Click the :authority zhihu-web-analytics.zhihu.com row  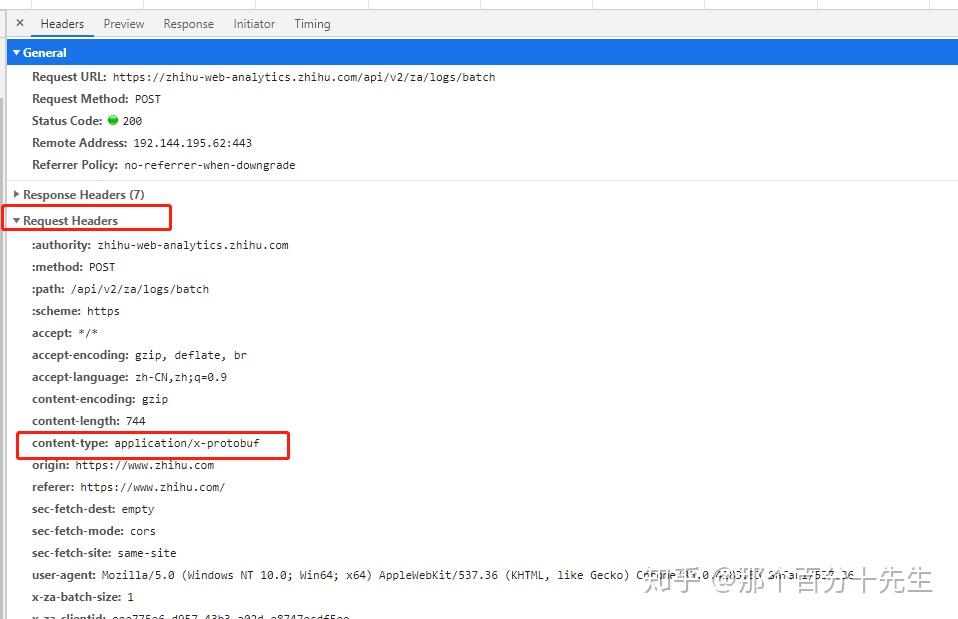[160, 245]
